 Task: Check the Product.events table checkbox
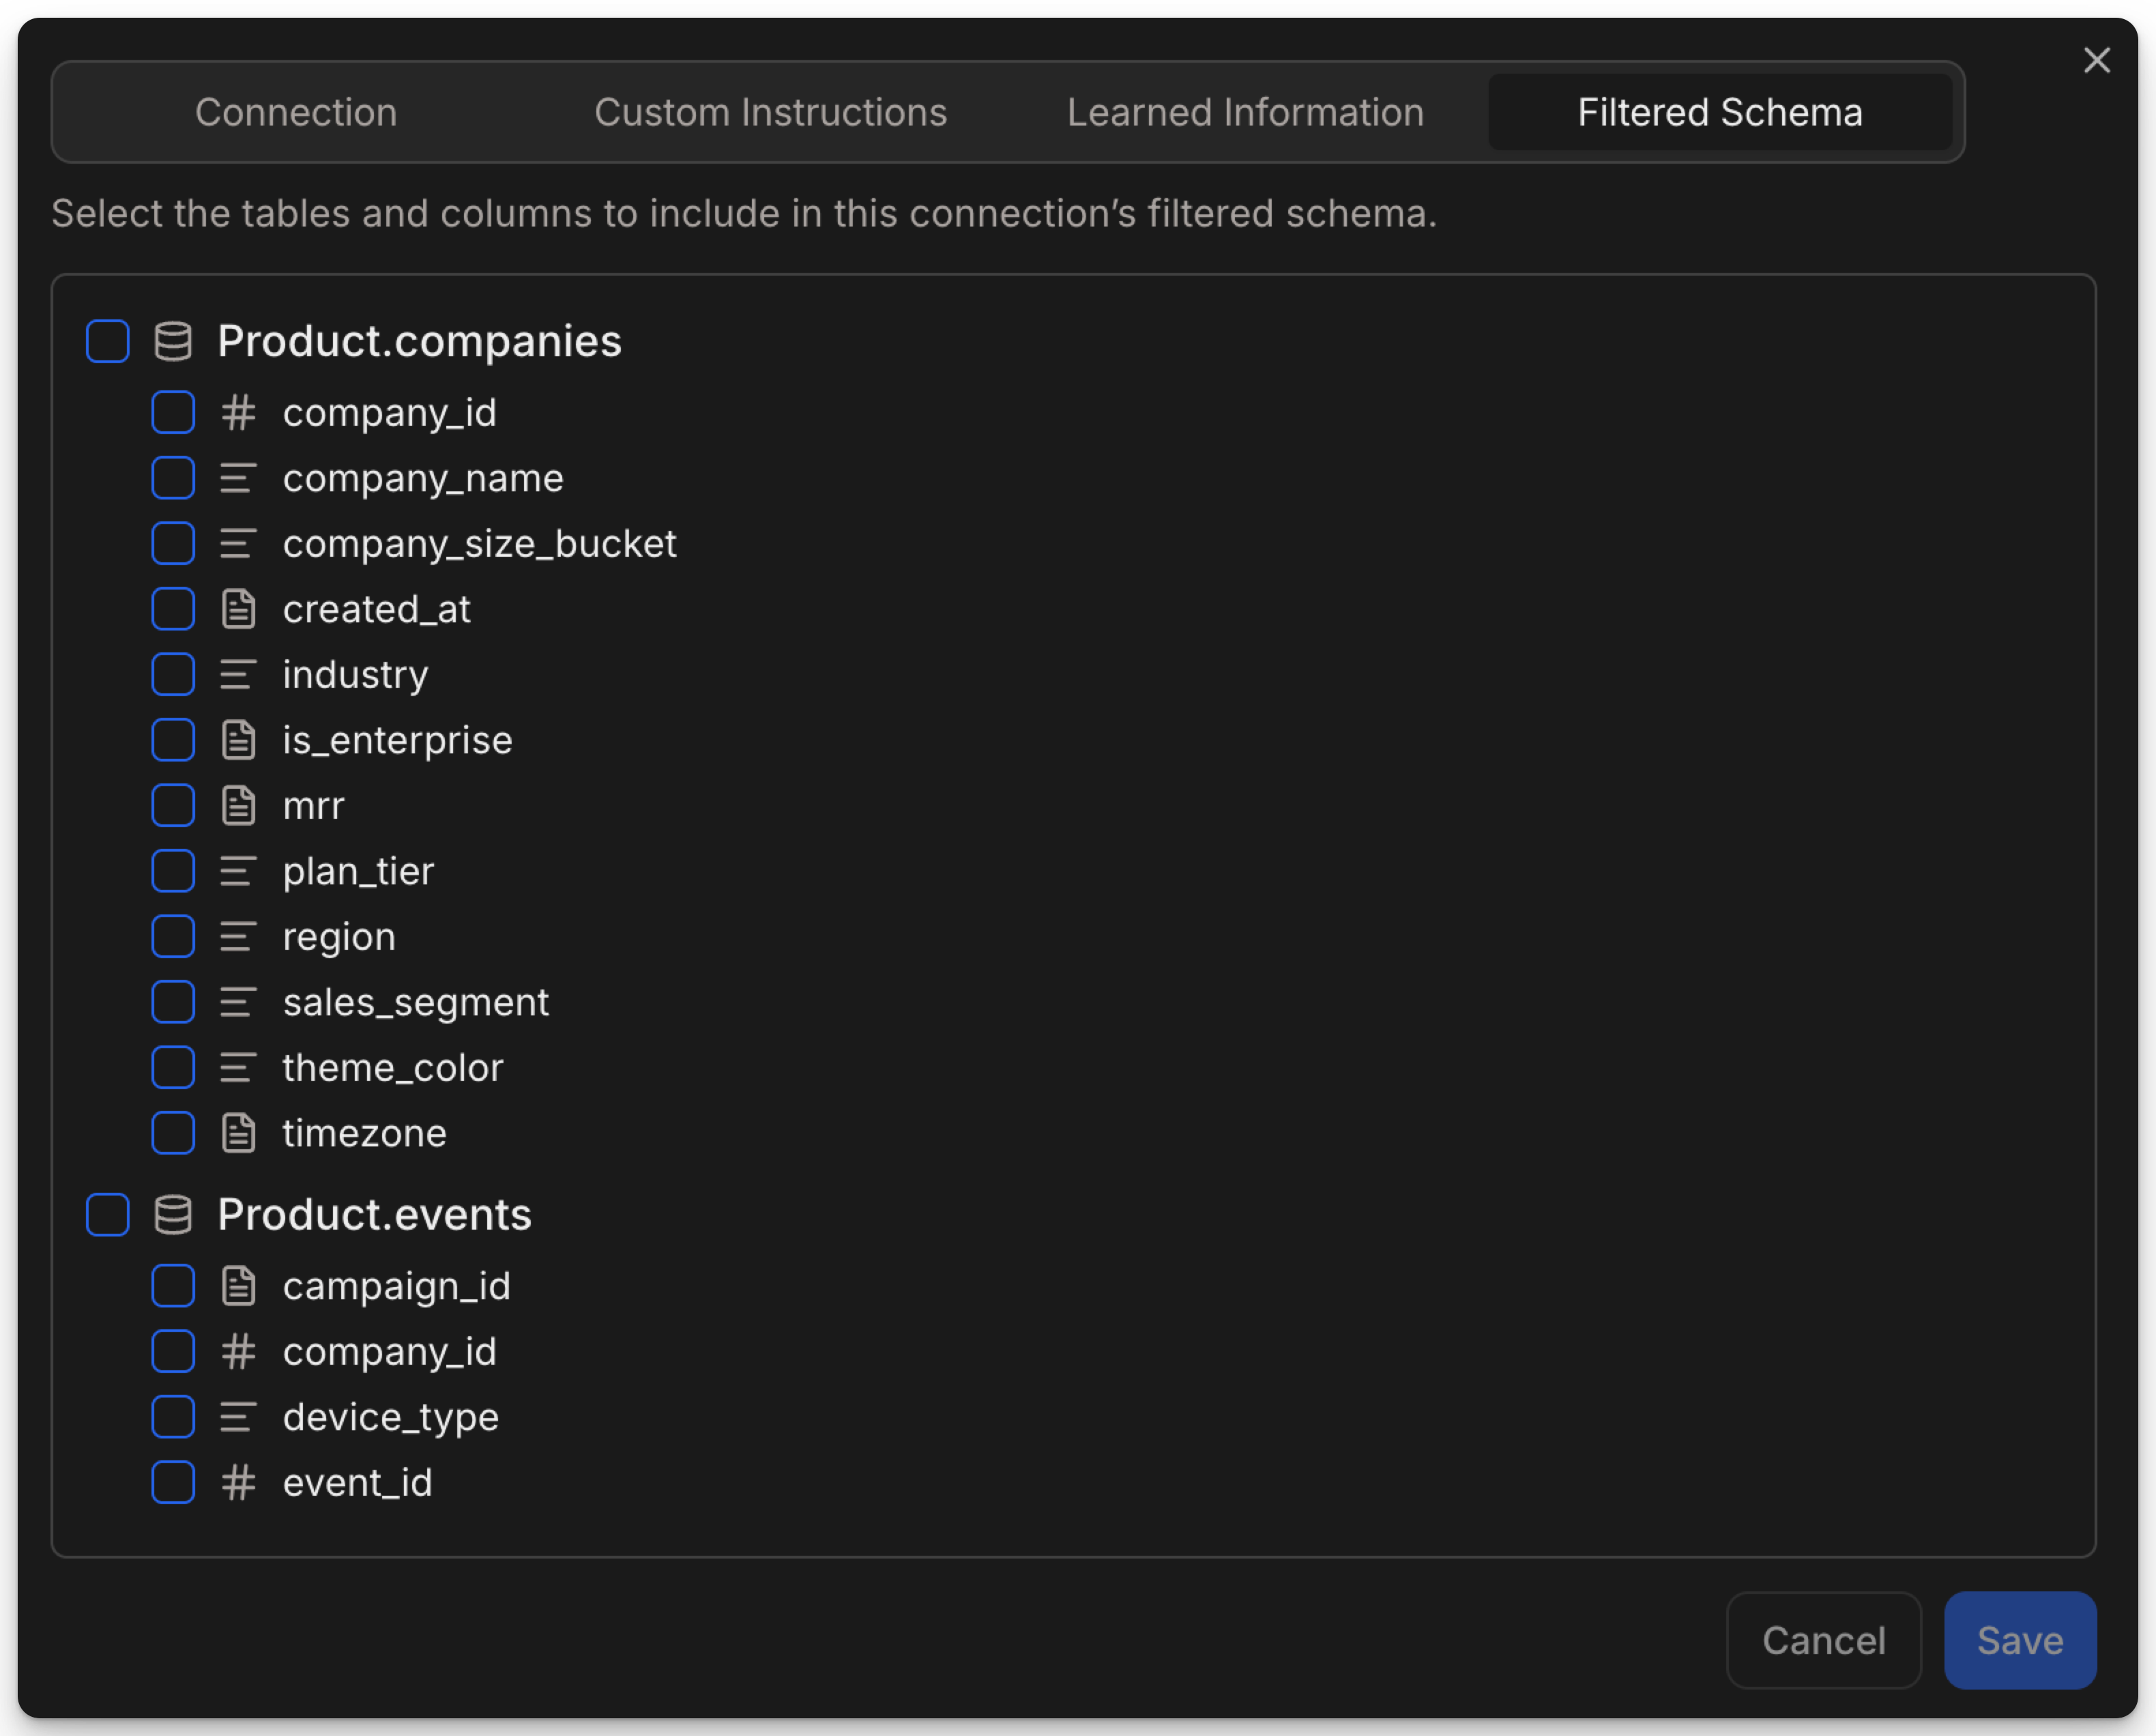pyautogui.click(x=107, y=1215)
